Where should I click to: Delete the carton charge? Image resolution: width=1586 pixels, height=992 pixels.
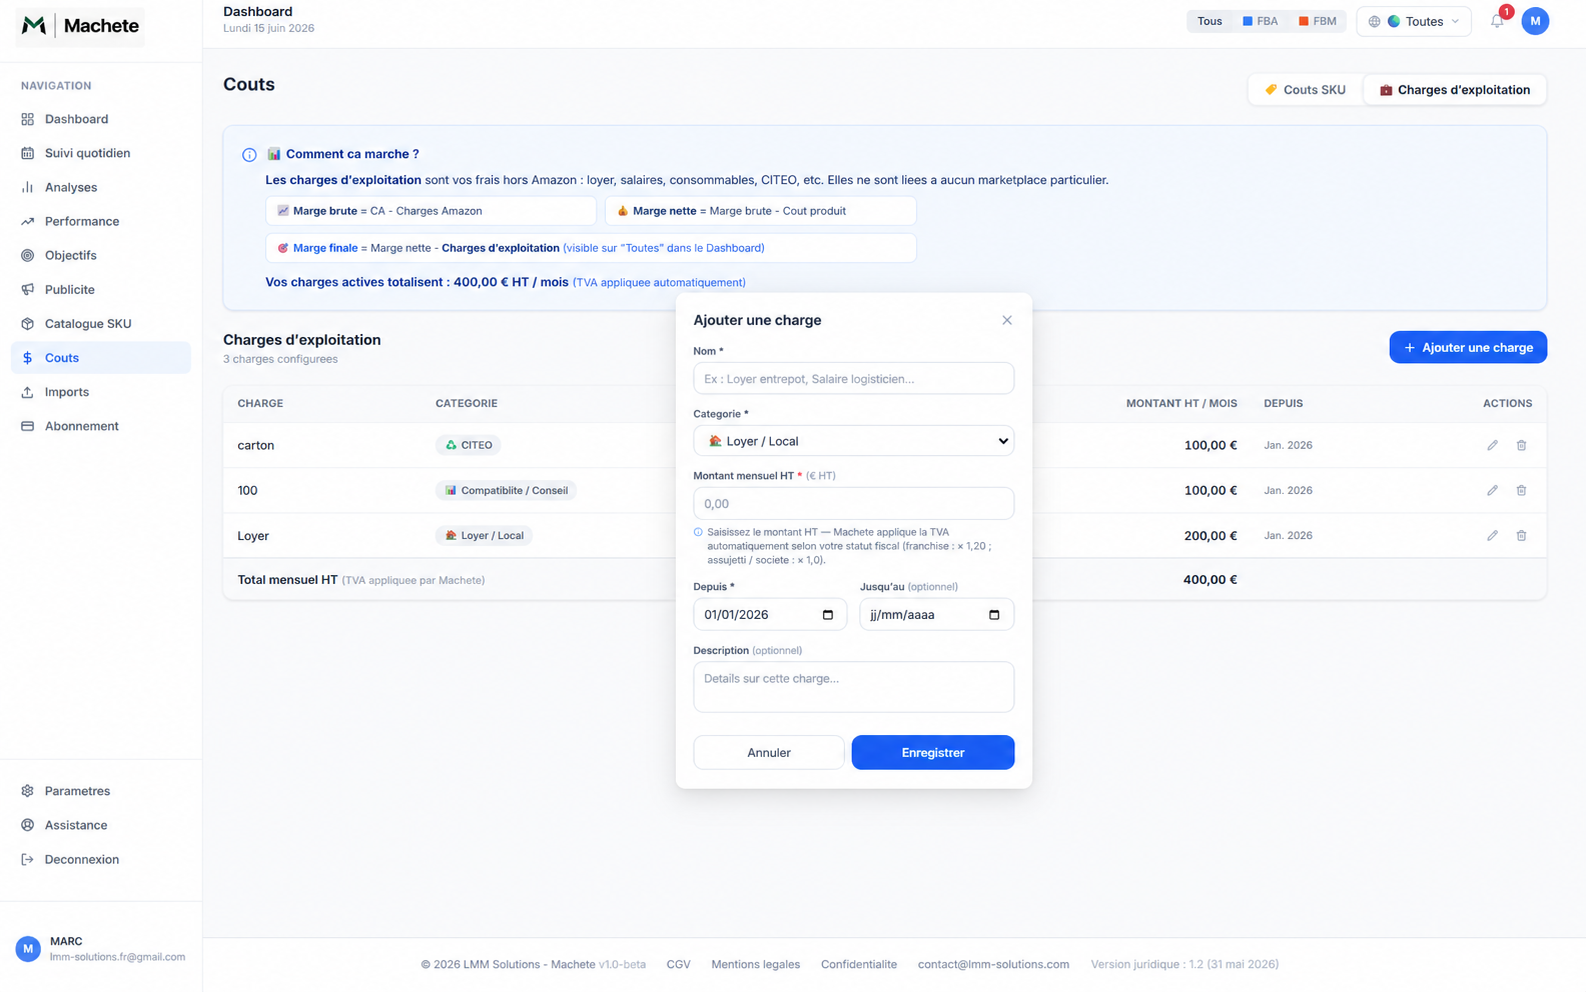pos(1521,445)
